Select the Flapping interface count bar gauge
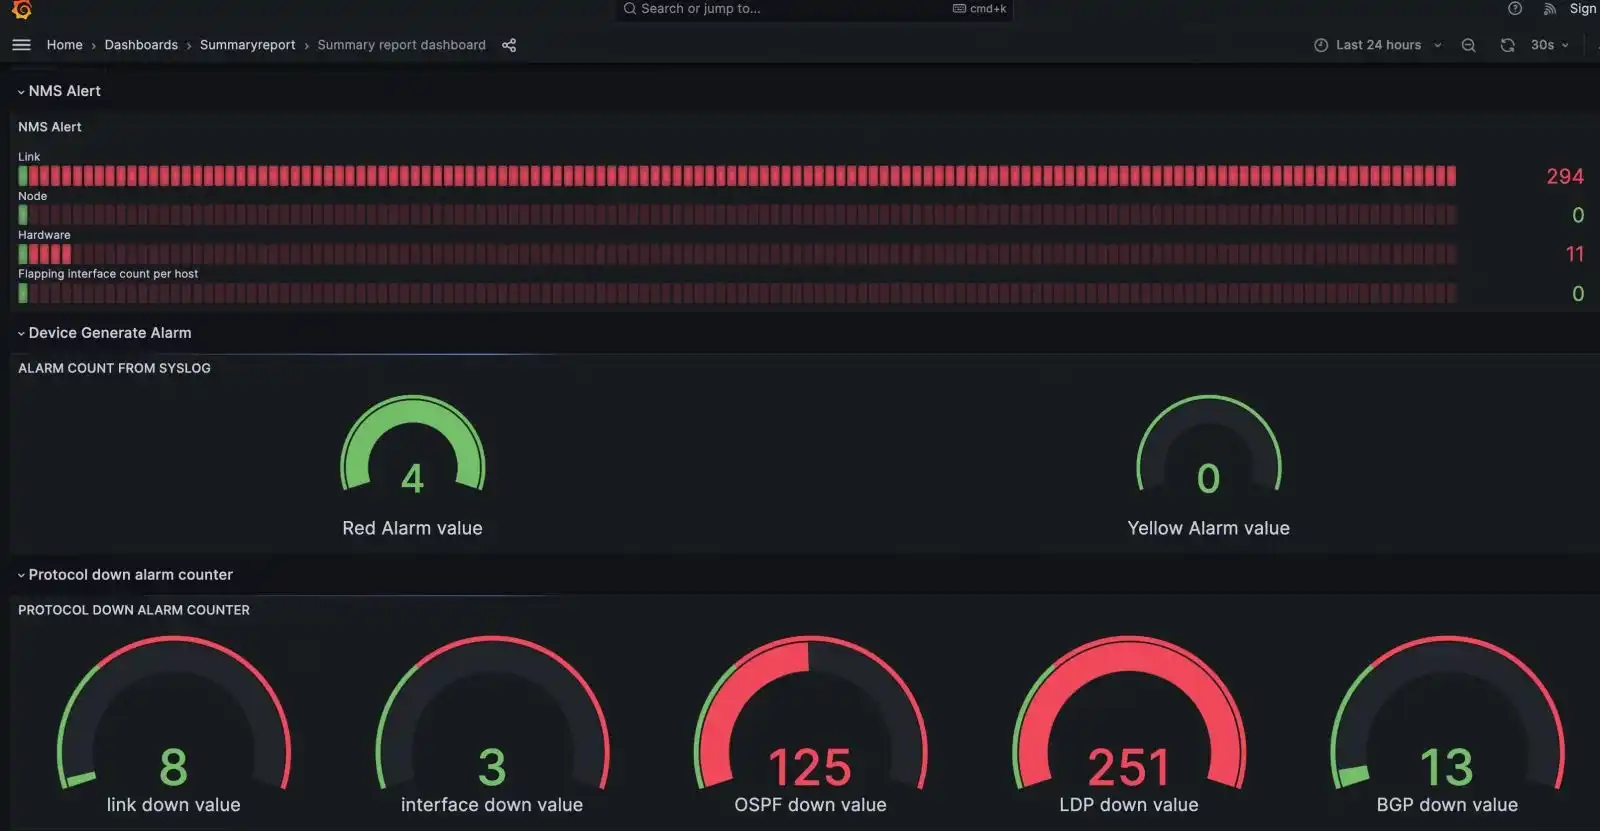This screenshot has width=1600, height=831. [x=737, y=293]
